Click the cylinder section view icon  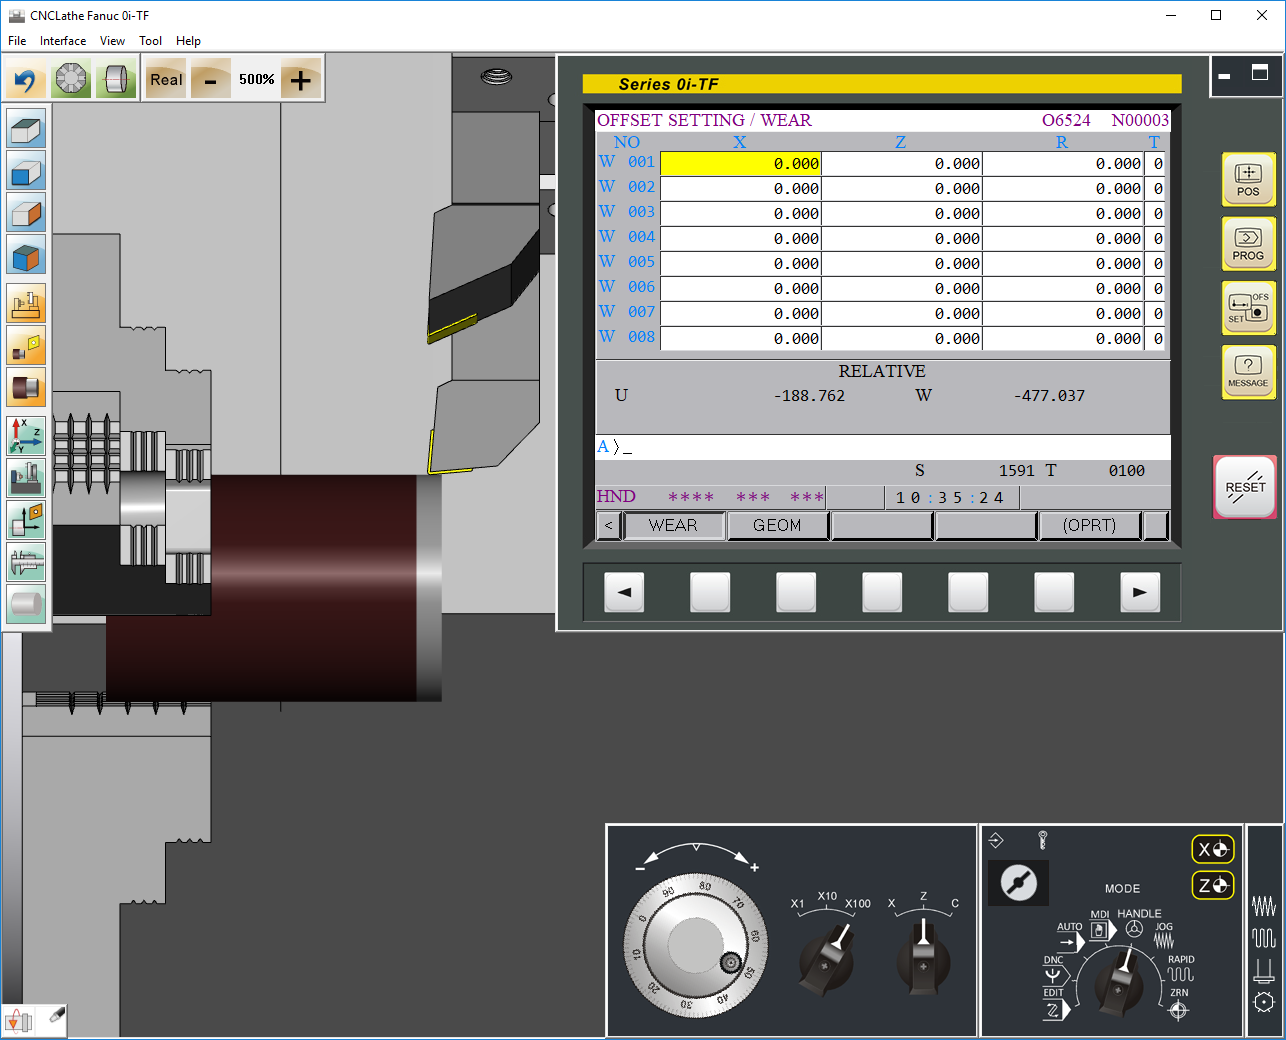(116, 79)
